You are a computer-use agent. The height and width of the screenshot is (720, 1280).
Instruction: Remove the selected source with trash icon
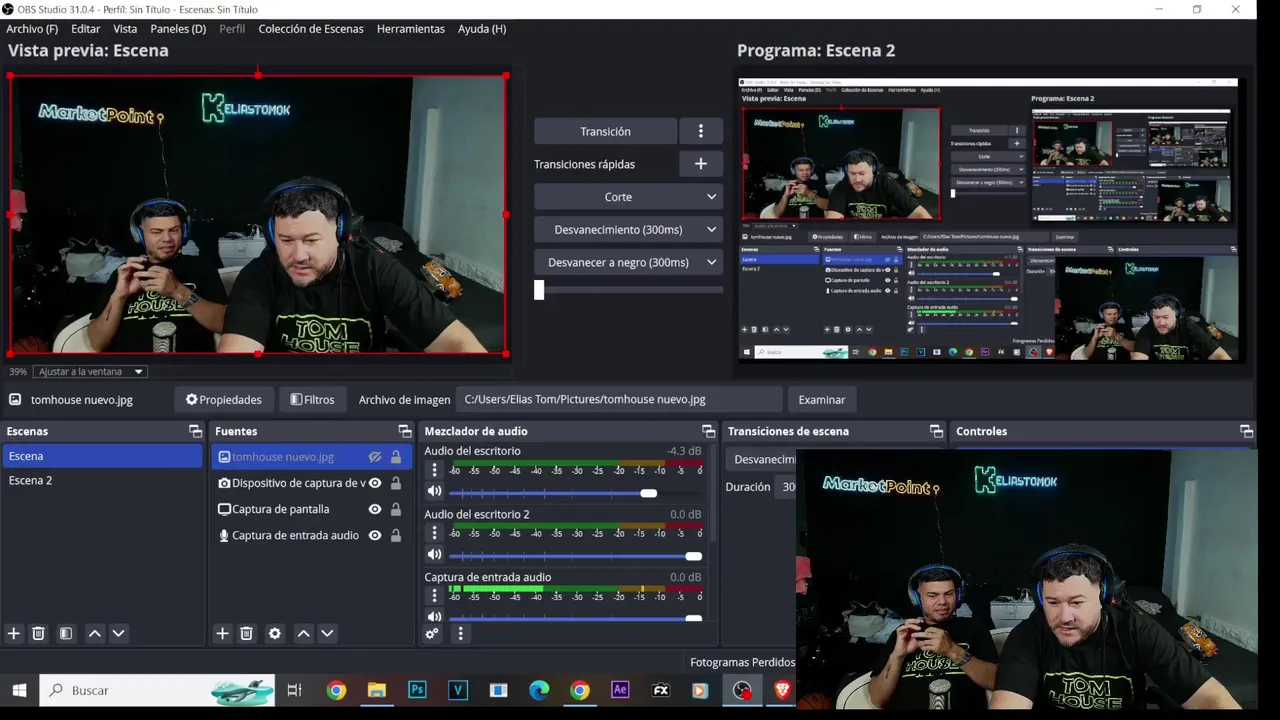[246, 633]
